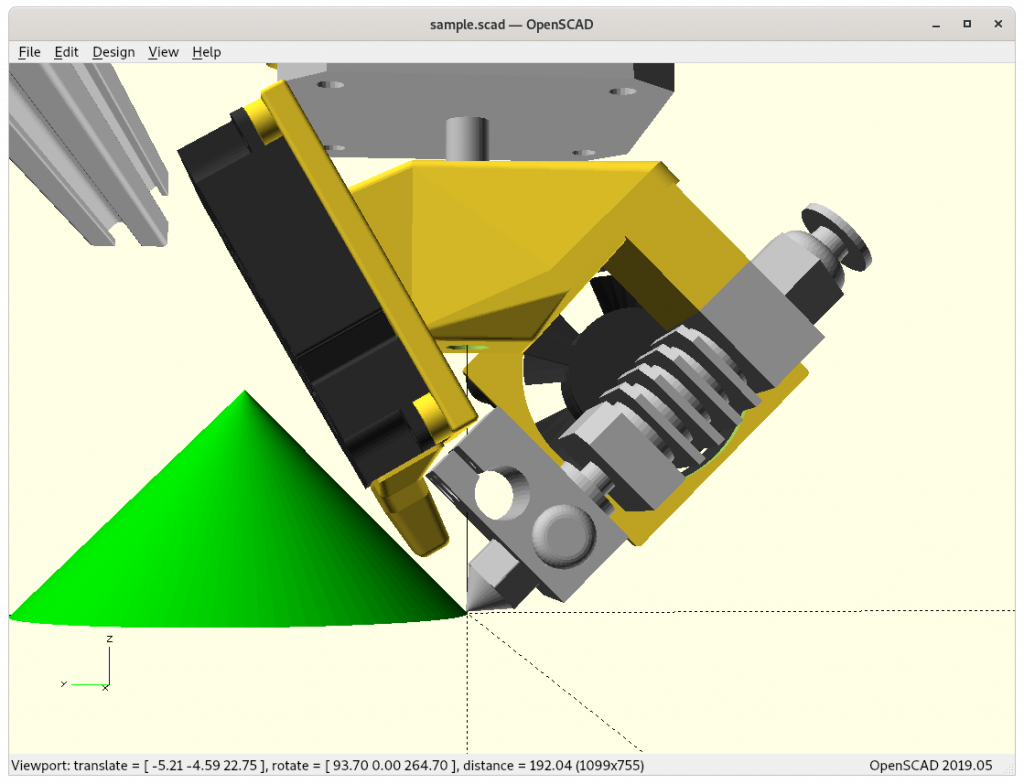The width and height of the screenshot is (1024, 784).
Task: Minimize the OpenSCAD window
Action: tap(936, 25)
